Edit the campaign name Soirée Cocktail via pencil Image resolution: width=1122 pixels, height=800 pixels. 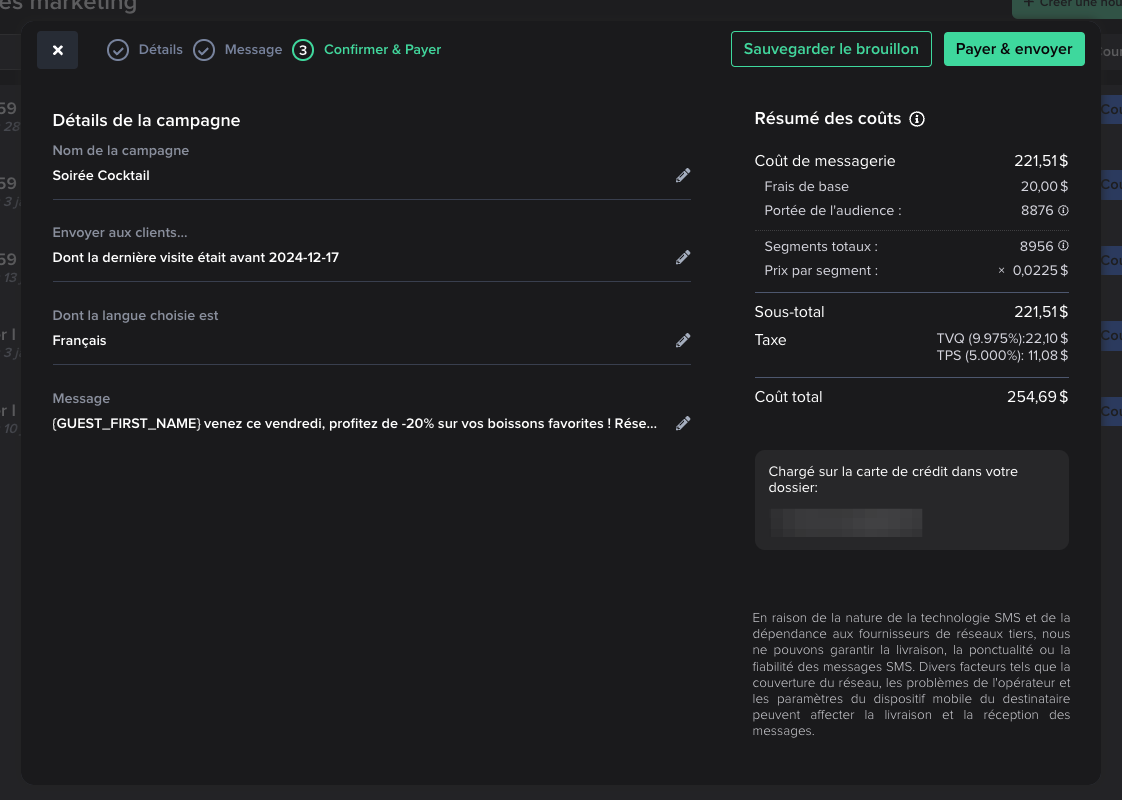[683, 176]
